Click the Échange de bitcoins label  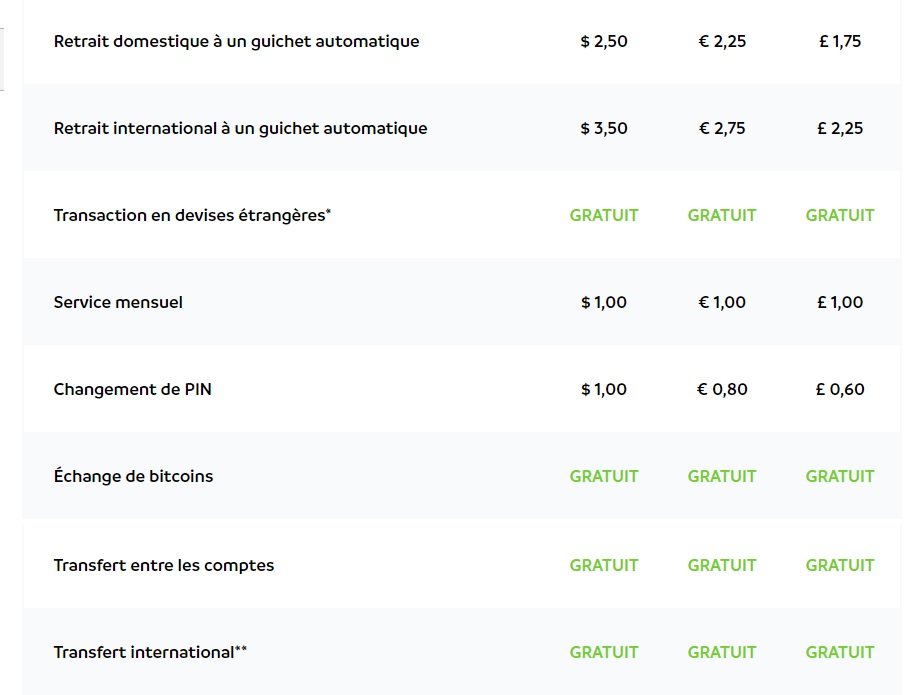[x=133, y=476]
